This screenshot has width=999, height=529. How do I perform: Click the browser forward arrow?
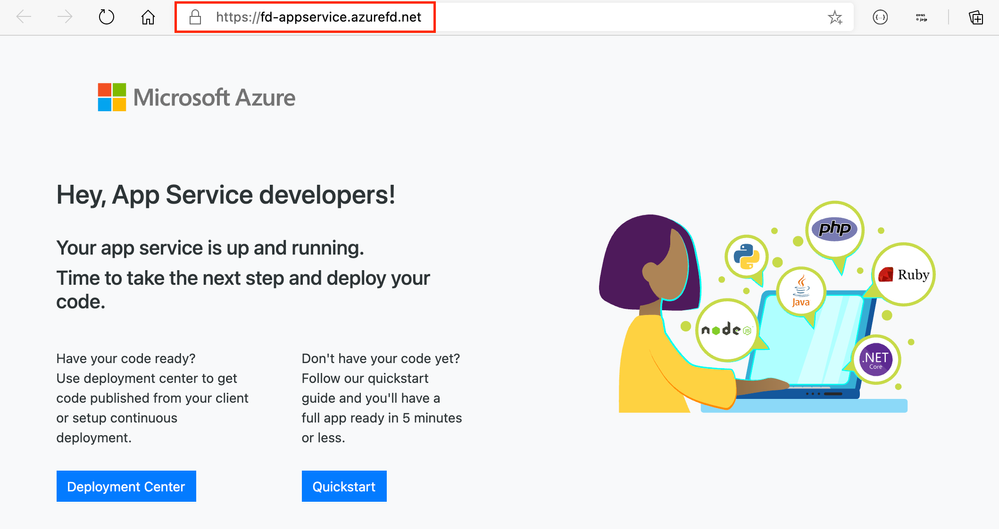(x=65, y=17)
